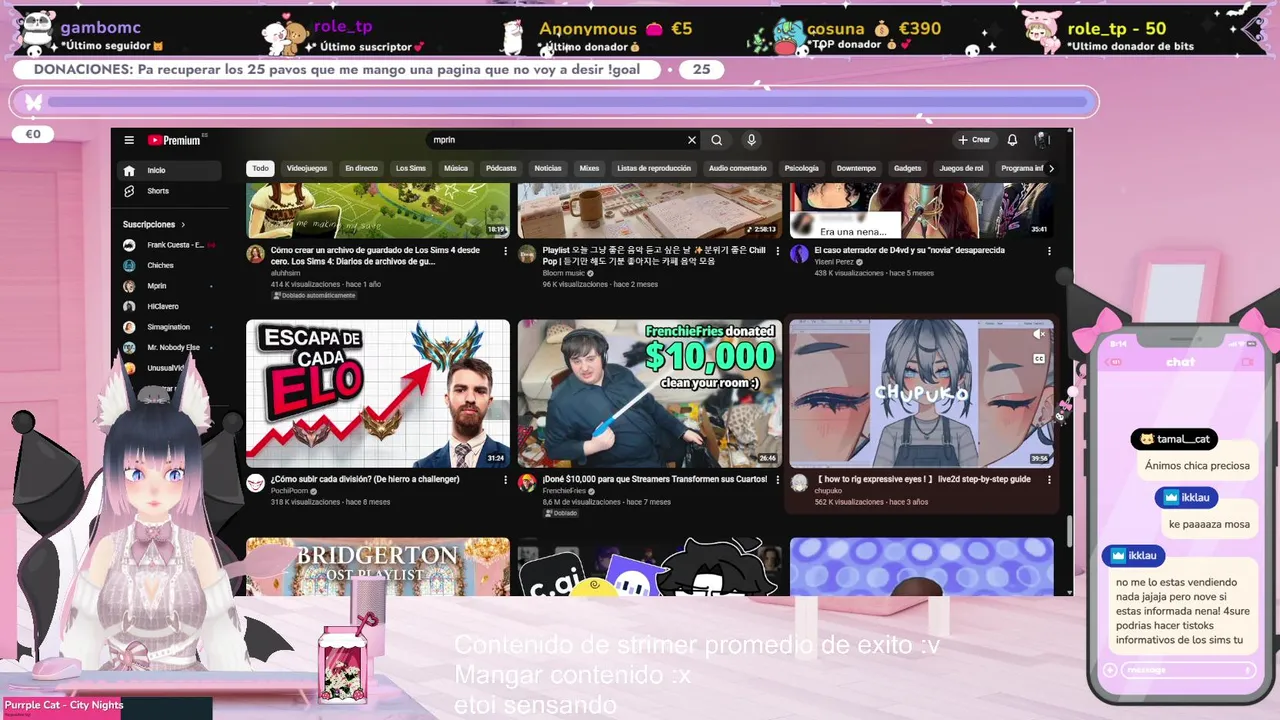
Task: Open options for expressive eyes live2d video
Action: [1049, 480]
